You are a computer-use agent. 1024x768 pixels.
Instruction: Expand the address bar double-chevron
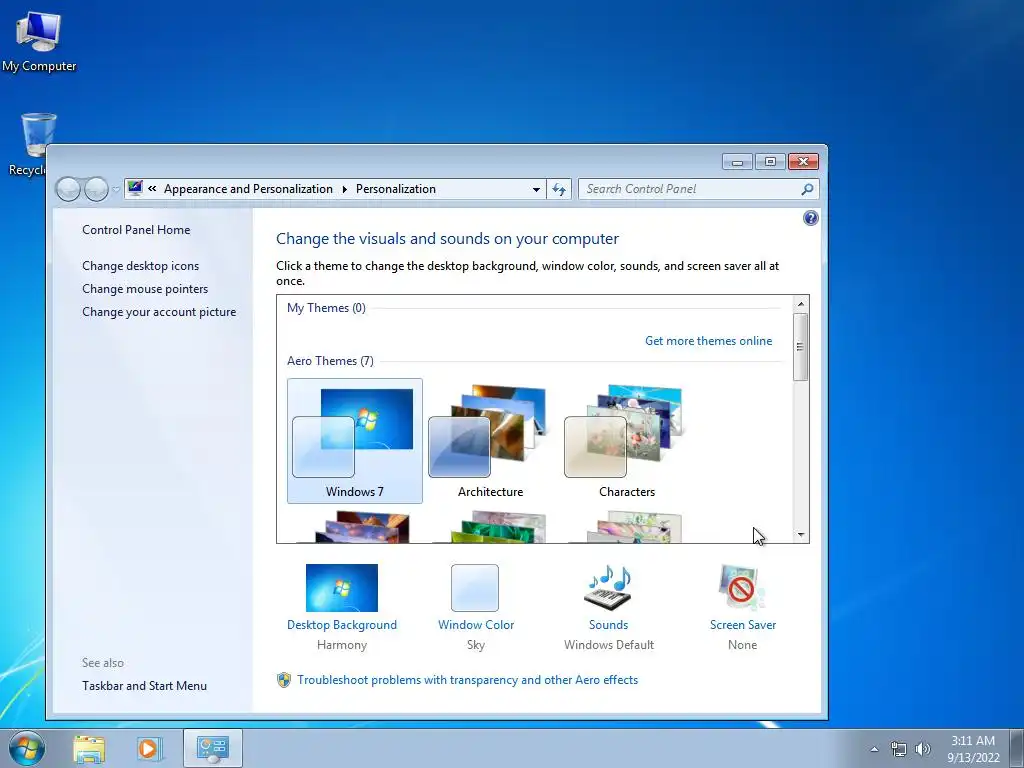pyautogui.click(x=152, y=189)
